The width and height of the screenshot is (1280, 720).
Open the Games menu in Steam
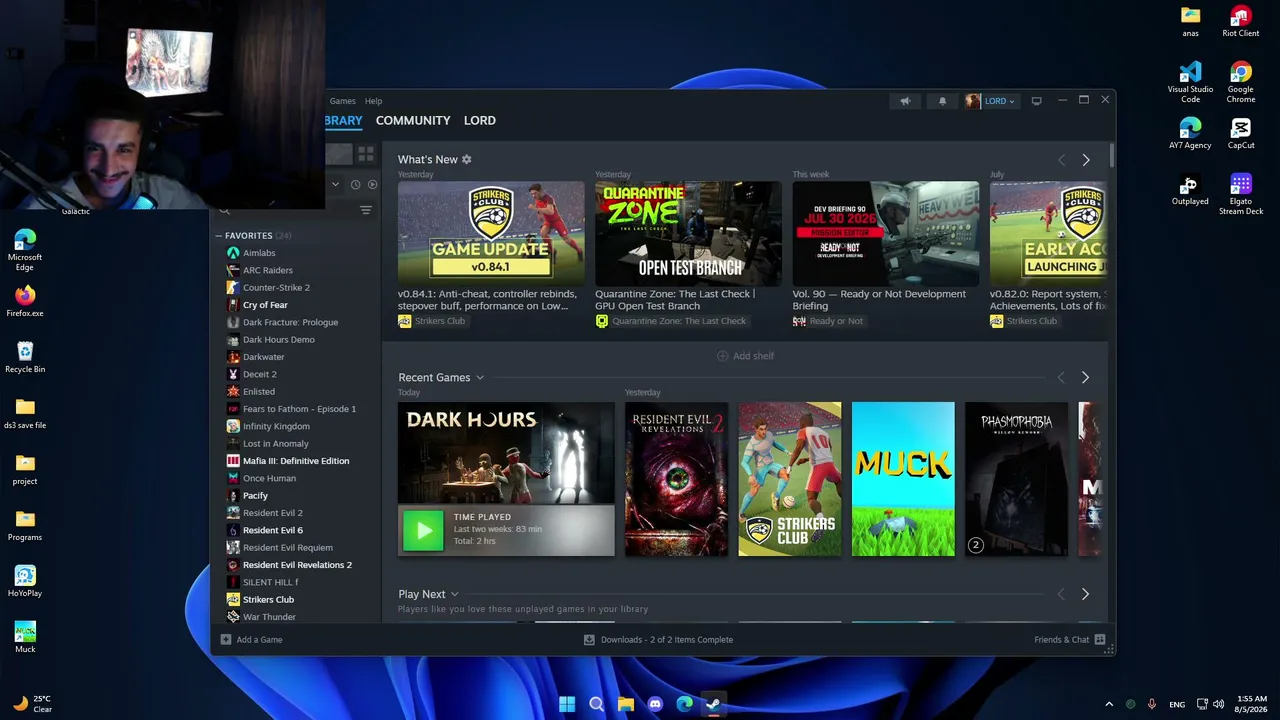pos(343,101)
